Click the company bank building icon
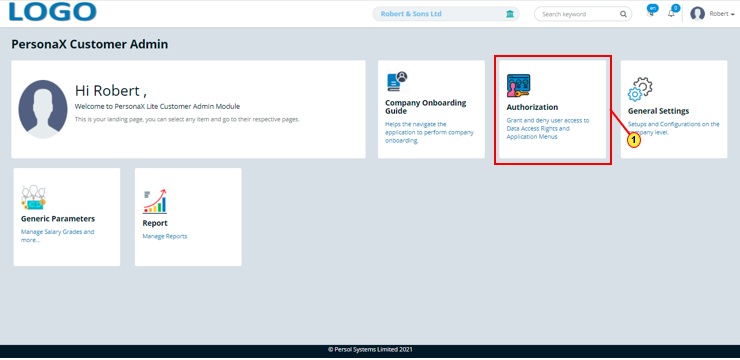740x360 pixels. click(x=510, y=14)
